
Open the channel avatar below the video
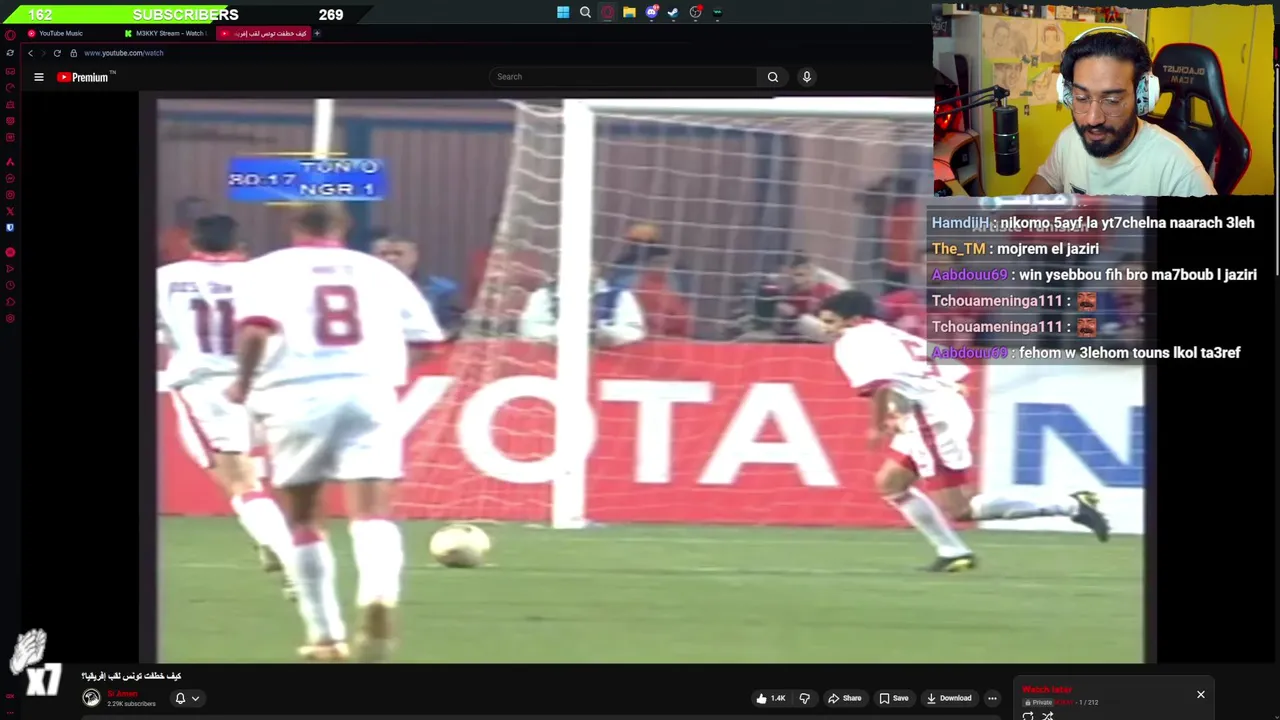(x=91, y=698)
